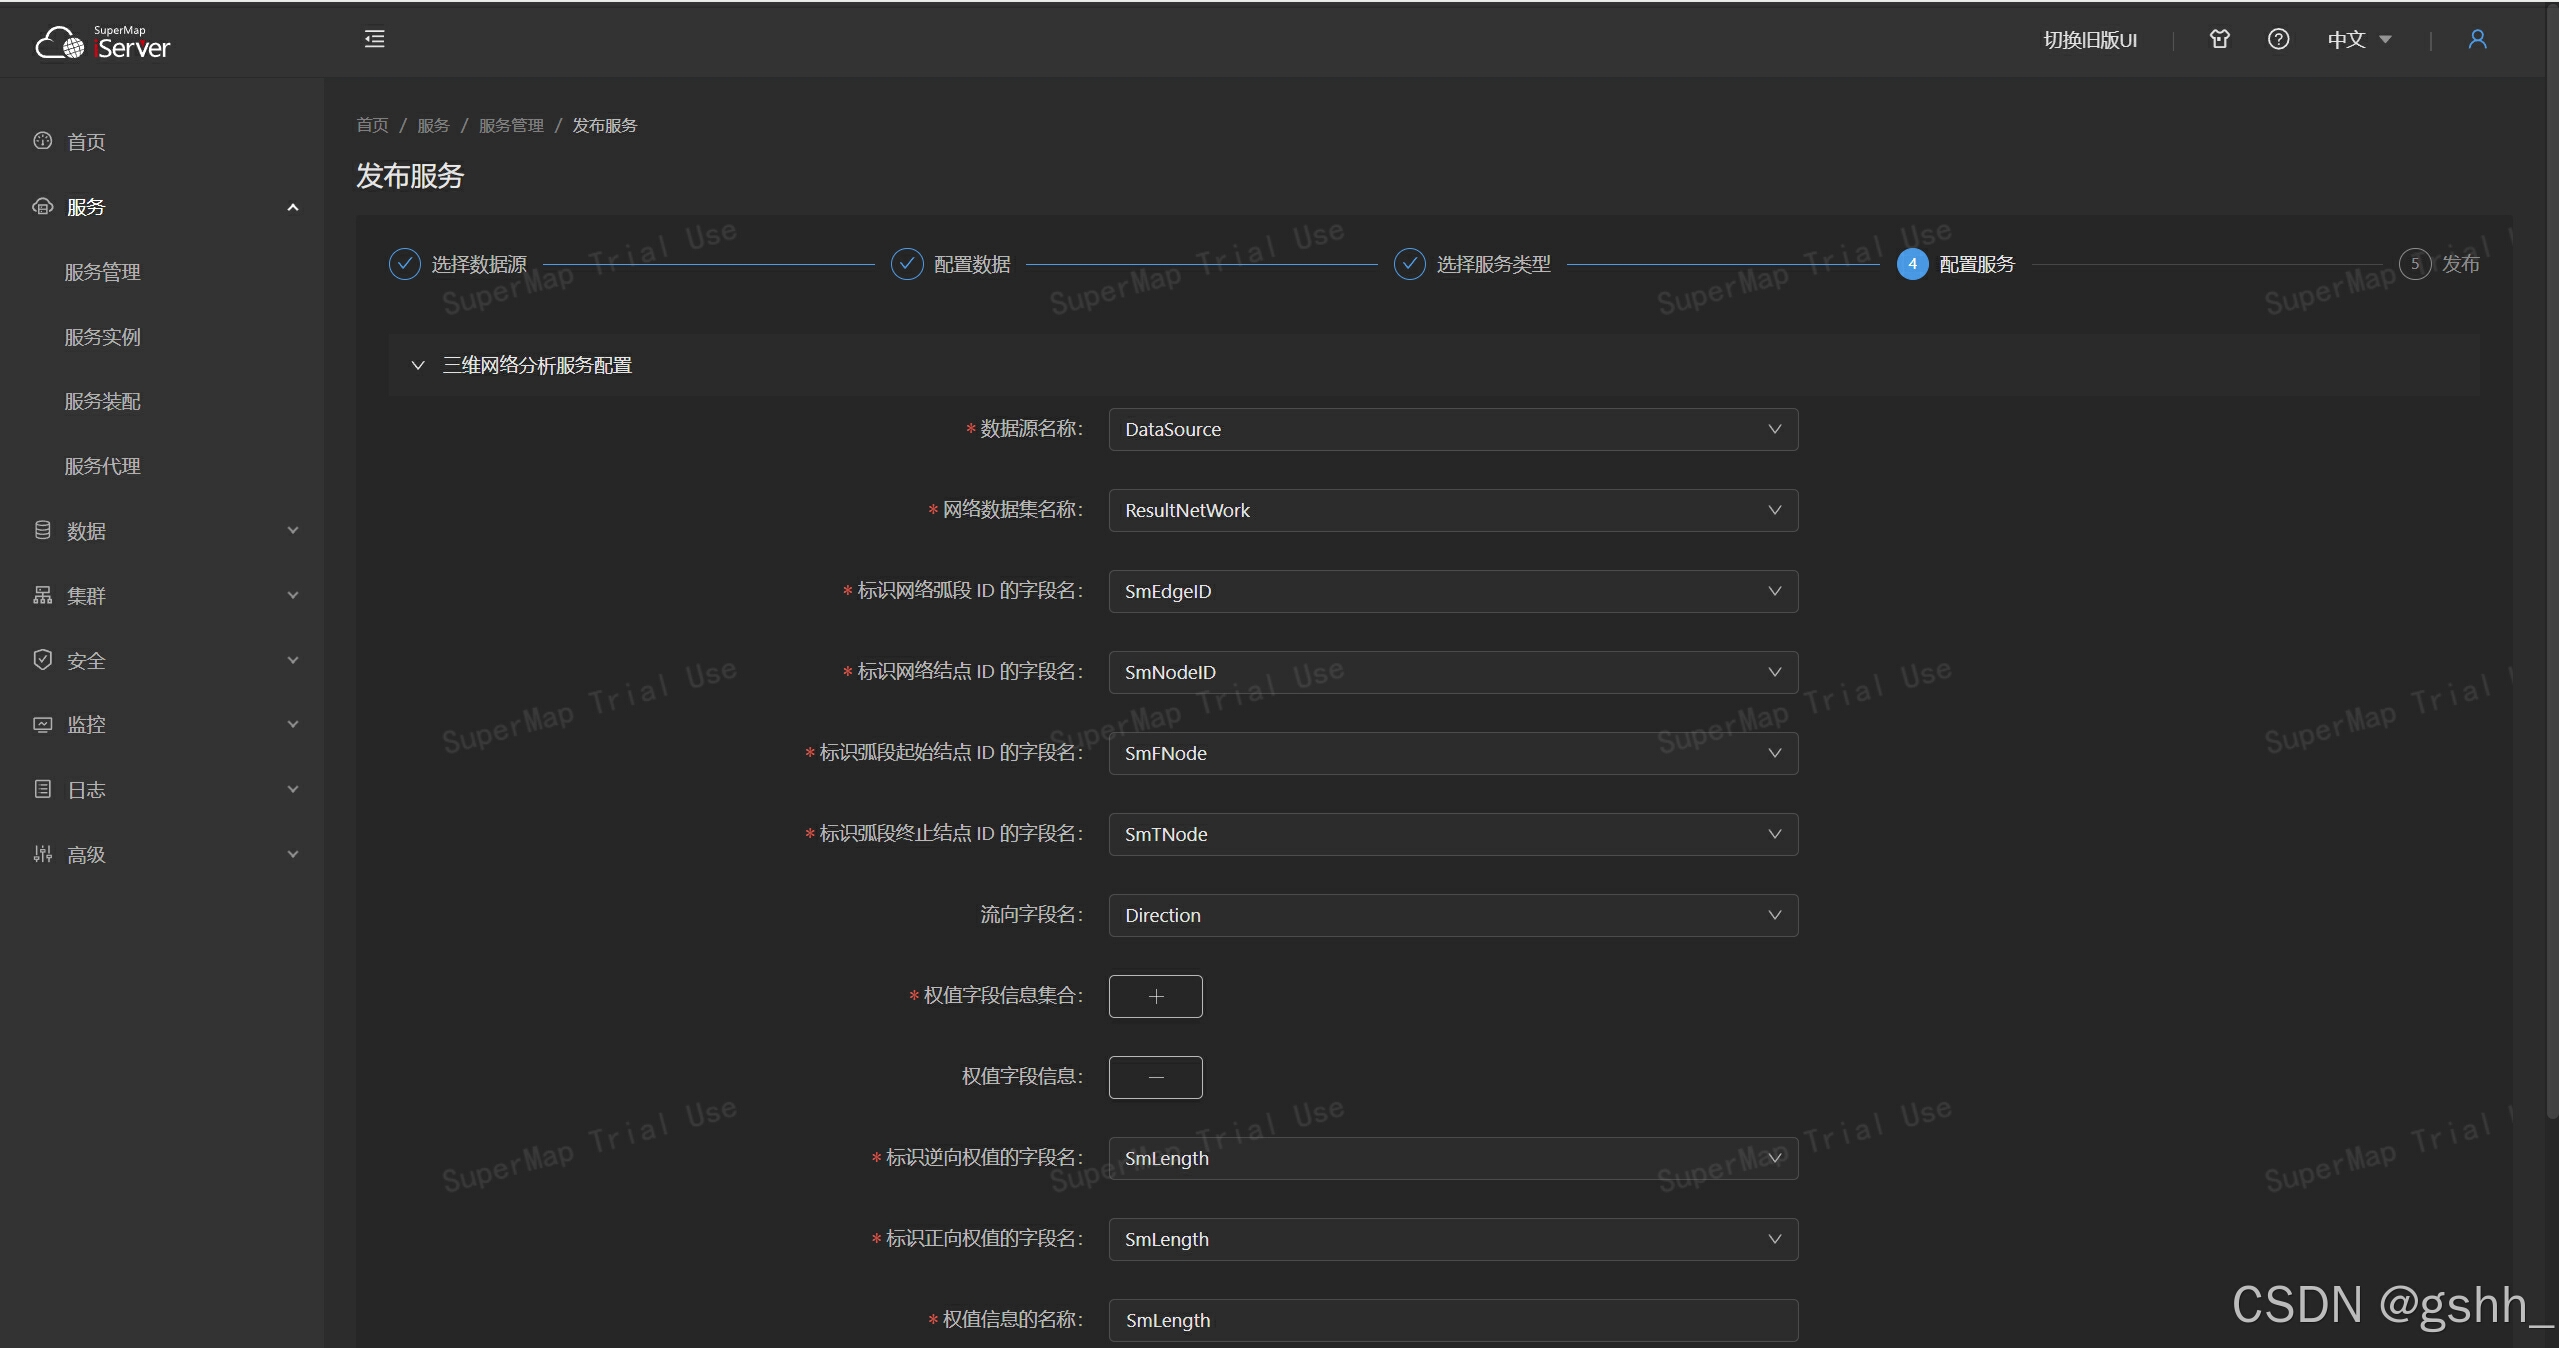Click the skin theme shirt icon
Screen dimensions: 2559x1348
coord(2219,39)
